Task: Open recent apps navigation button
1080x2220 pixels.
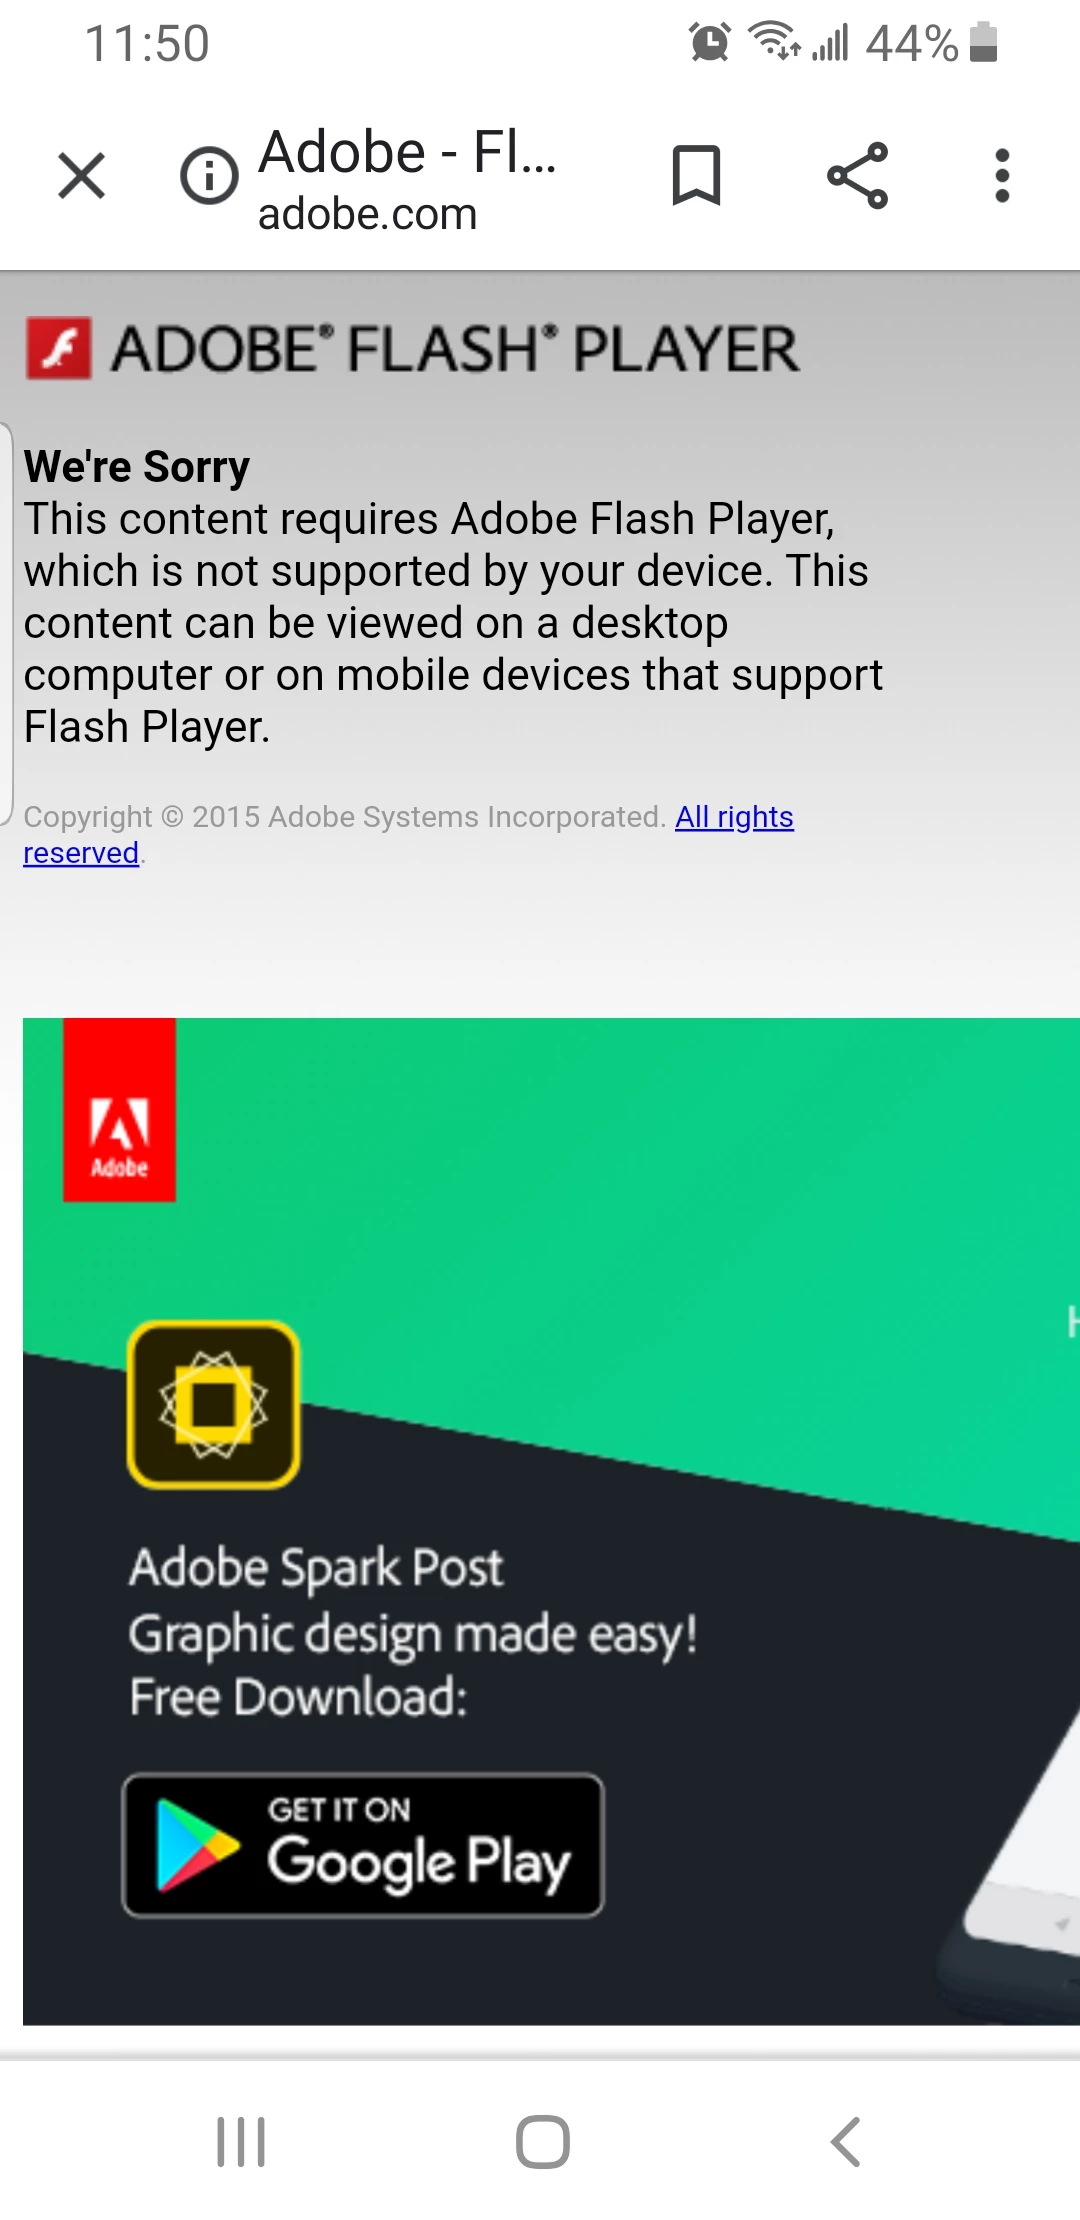Action: click(241, 2142)
